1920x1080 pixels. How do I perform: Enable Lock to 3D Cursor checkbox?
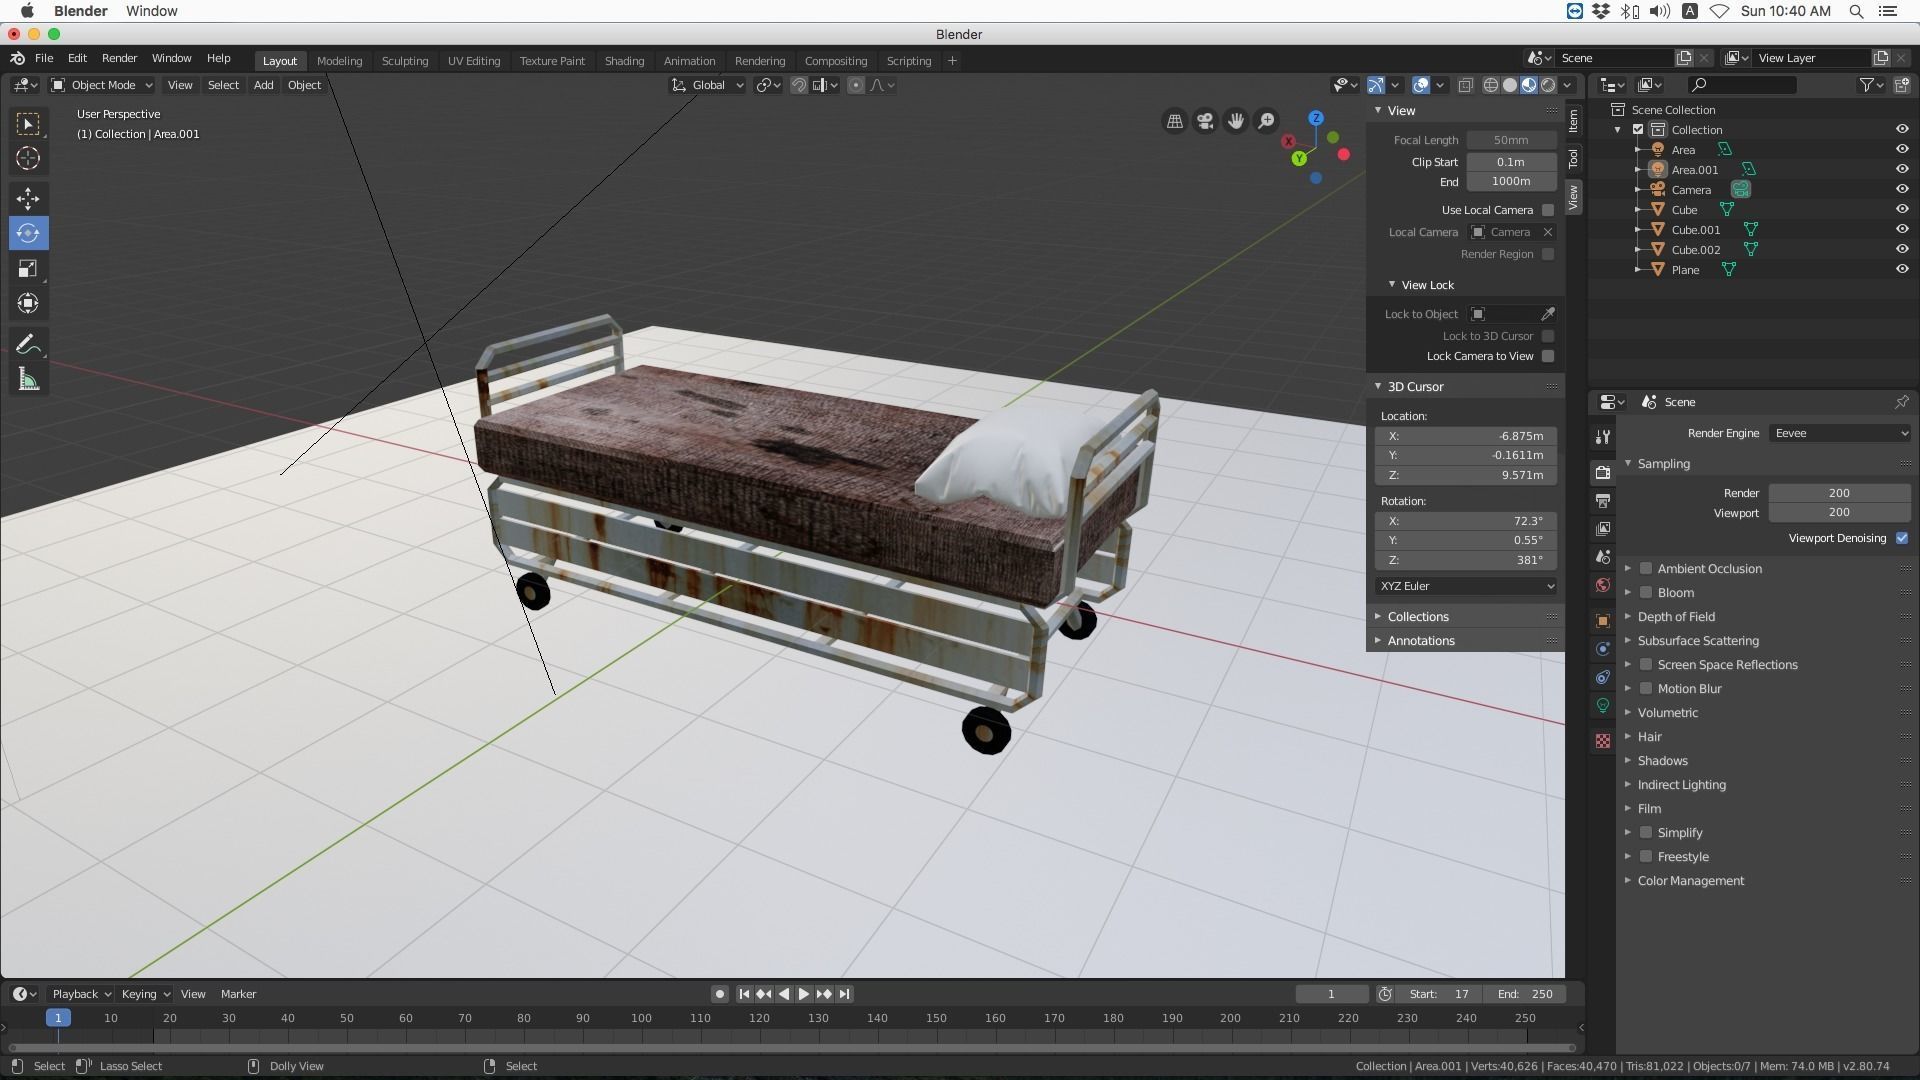coord(1548,336)
